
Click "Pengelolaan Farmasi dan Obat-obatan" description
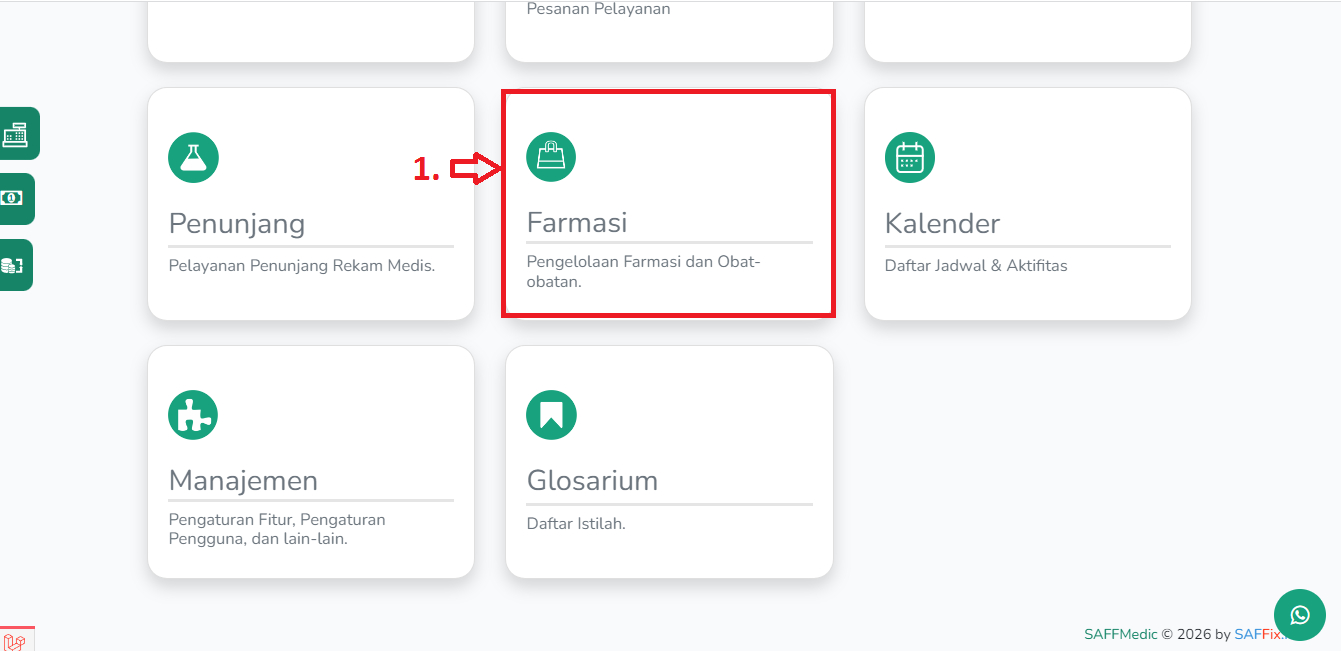click(x=643, y=271)
